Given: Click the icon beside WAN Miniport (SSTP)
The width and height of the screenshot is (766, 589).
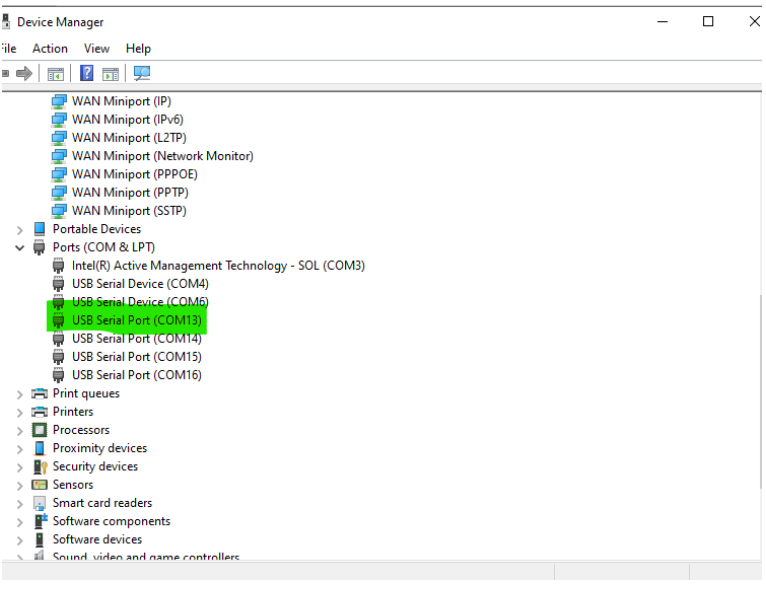Looking at the screenshot, I should click(59, 211).
